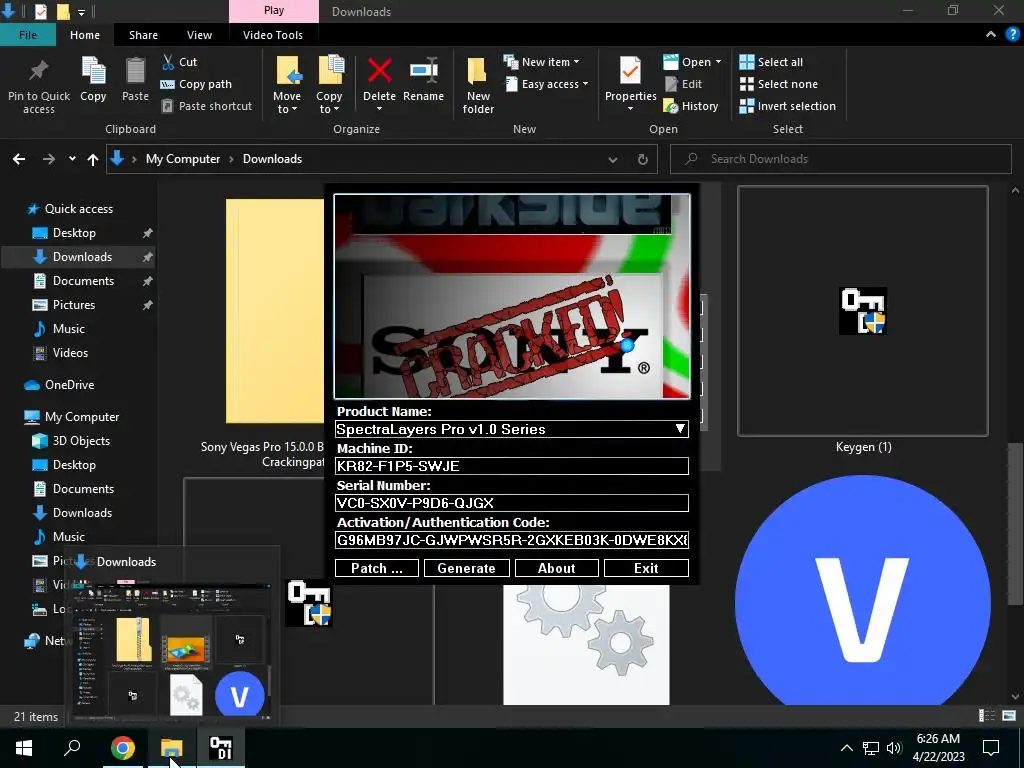Image resolution: width=1024 pixels, height=768 pixels.
Task: Click Select all in the ribbon
Action: coord(771,62)
